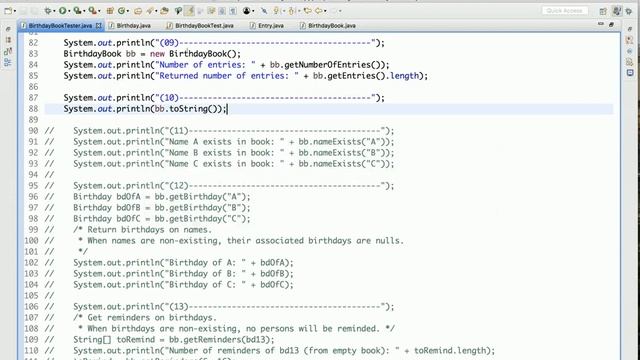Click the black circle profile toolbar icon

246,11
